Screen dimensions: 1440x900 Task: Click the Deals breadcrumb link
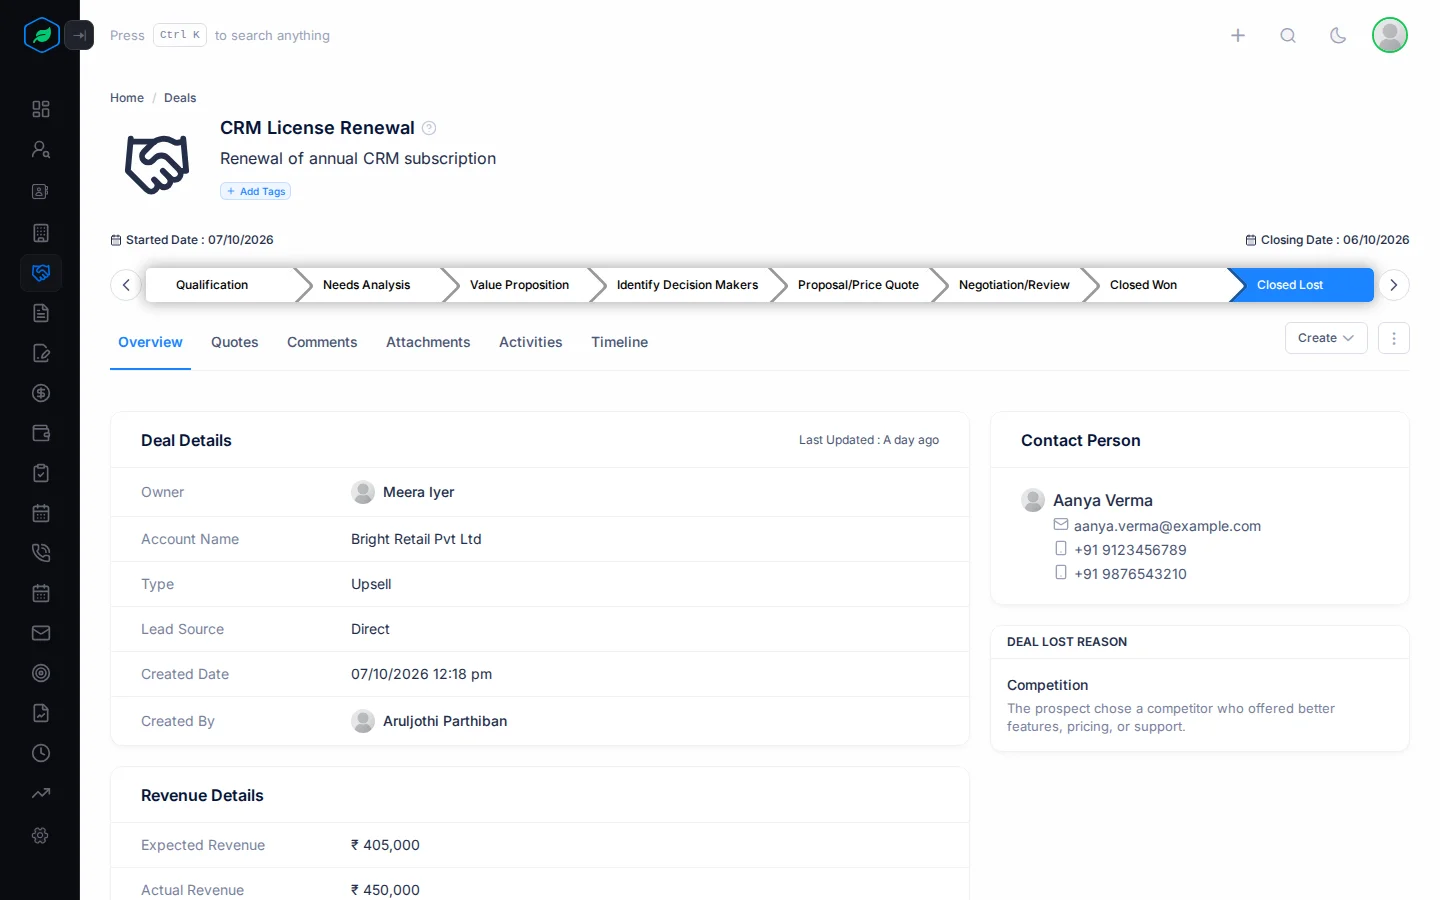(180, 98)
